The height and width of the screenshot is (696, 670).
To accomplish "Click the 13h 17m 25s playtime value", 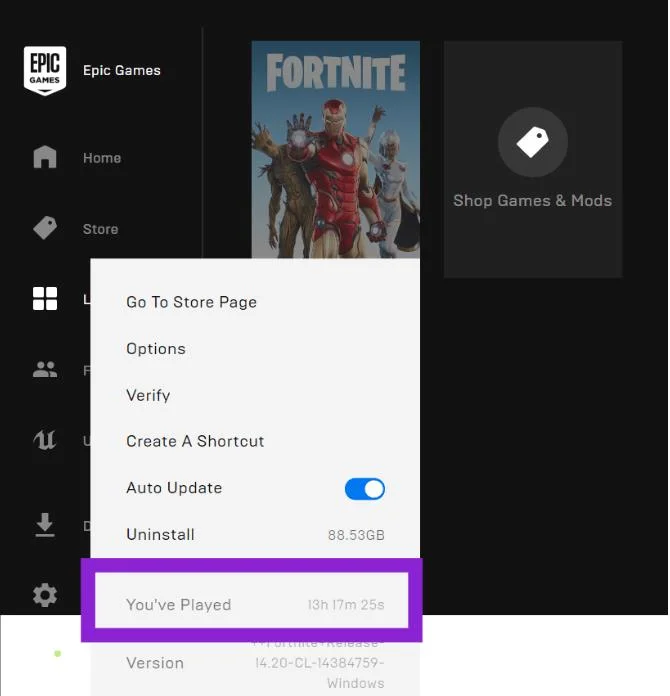I will 346,605.
